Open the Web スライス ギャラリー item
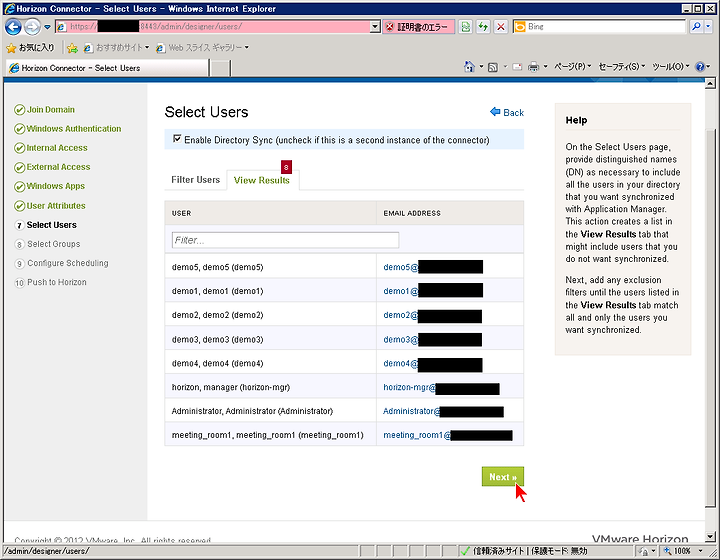The width and height of the screenshot is (720, 560). coord(202,47)
